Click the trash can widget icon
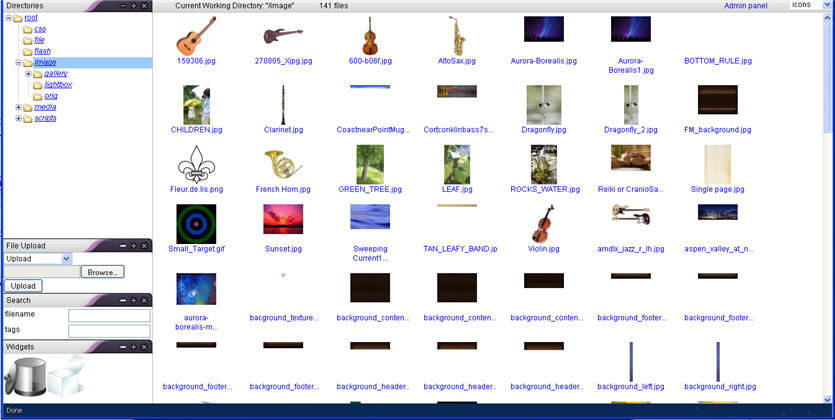This screenshot has height=420, width=835. coord(22,376)
